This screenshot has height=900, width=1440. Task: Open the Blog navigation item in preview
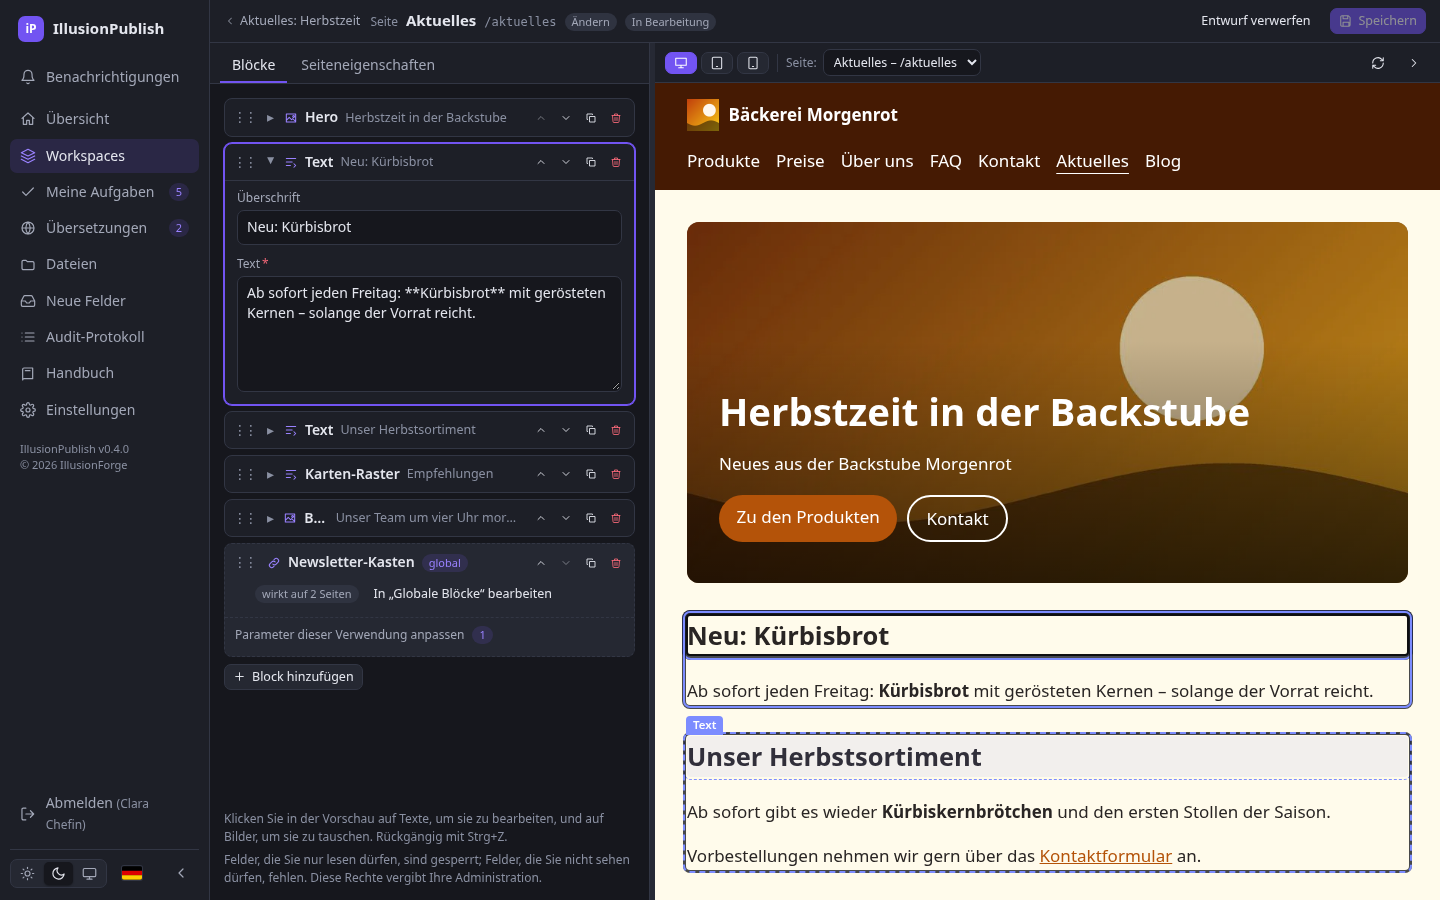coord(1163,161)
